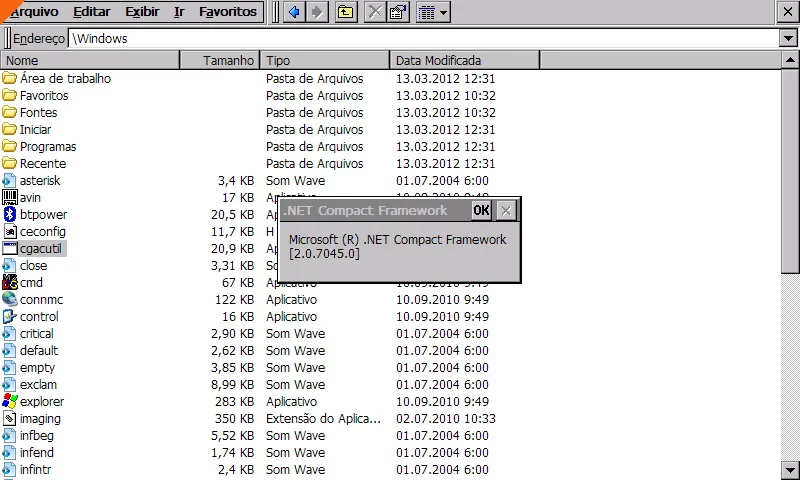800x480 pixels.
Task: Click the size value 283 KB
Action: pos(234,401)
